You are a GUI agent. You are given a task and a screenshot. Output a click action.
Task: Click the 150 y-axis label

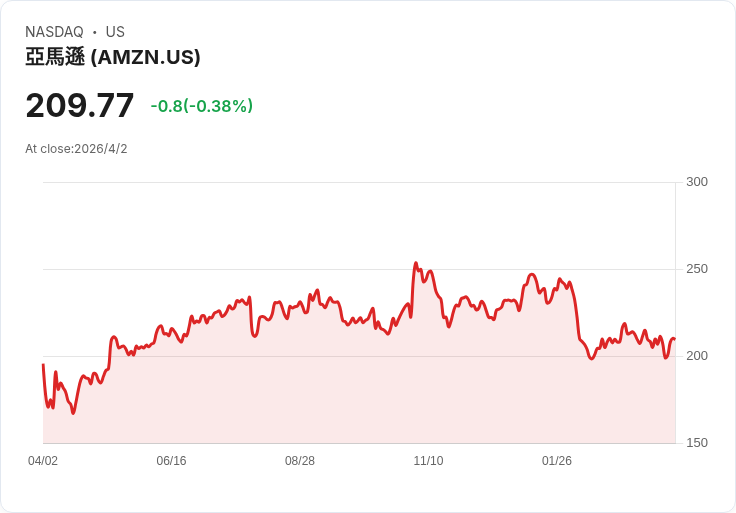point(697,442)
